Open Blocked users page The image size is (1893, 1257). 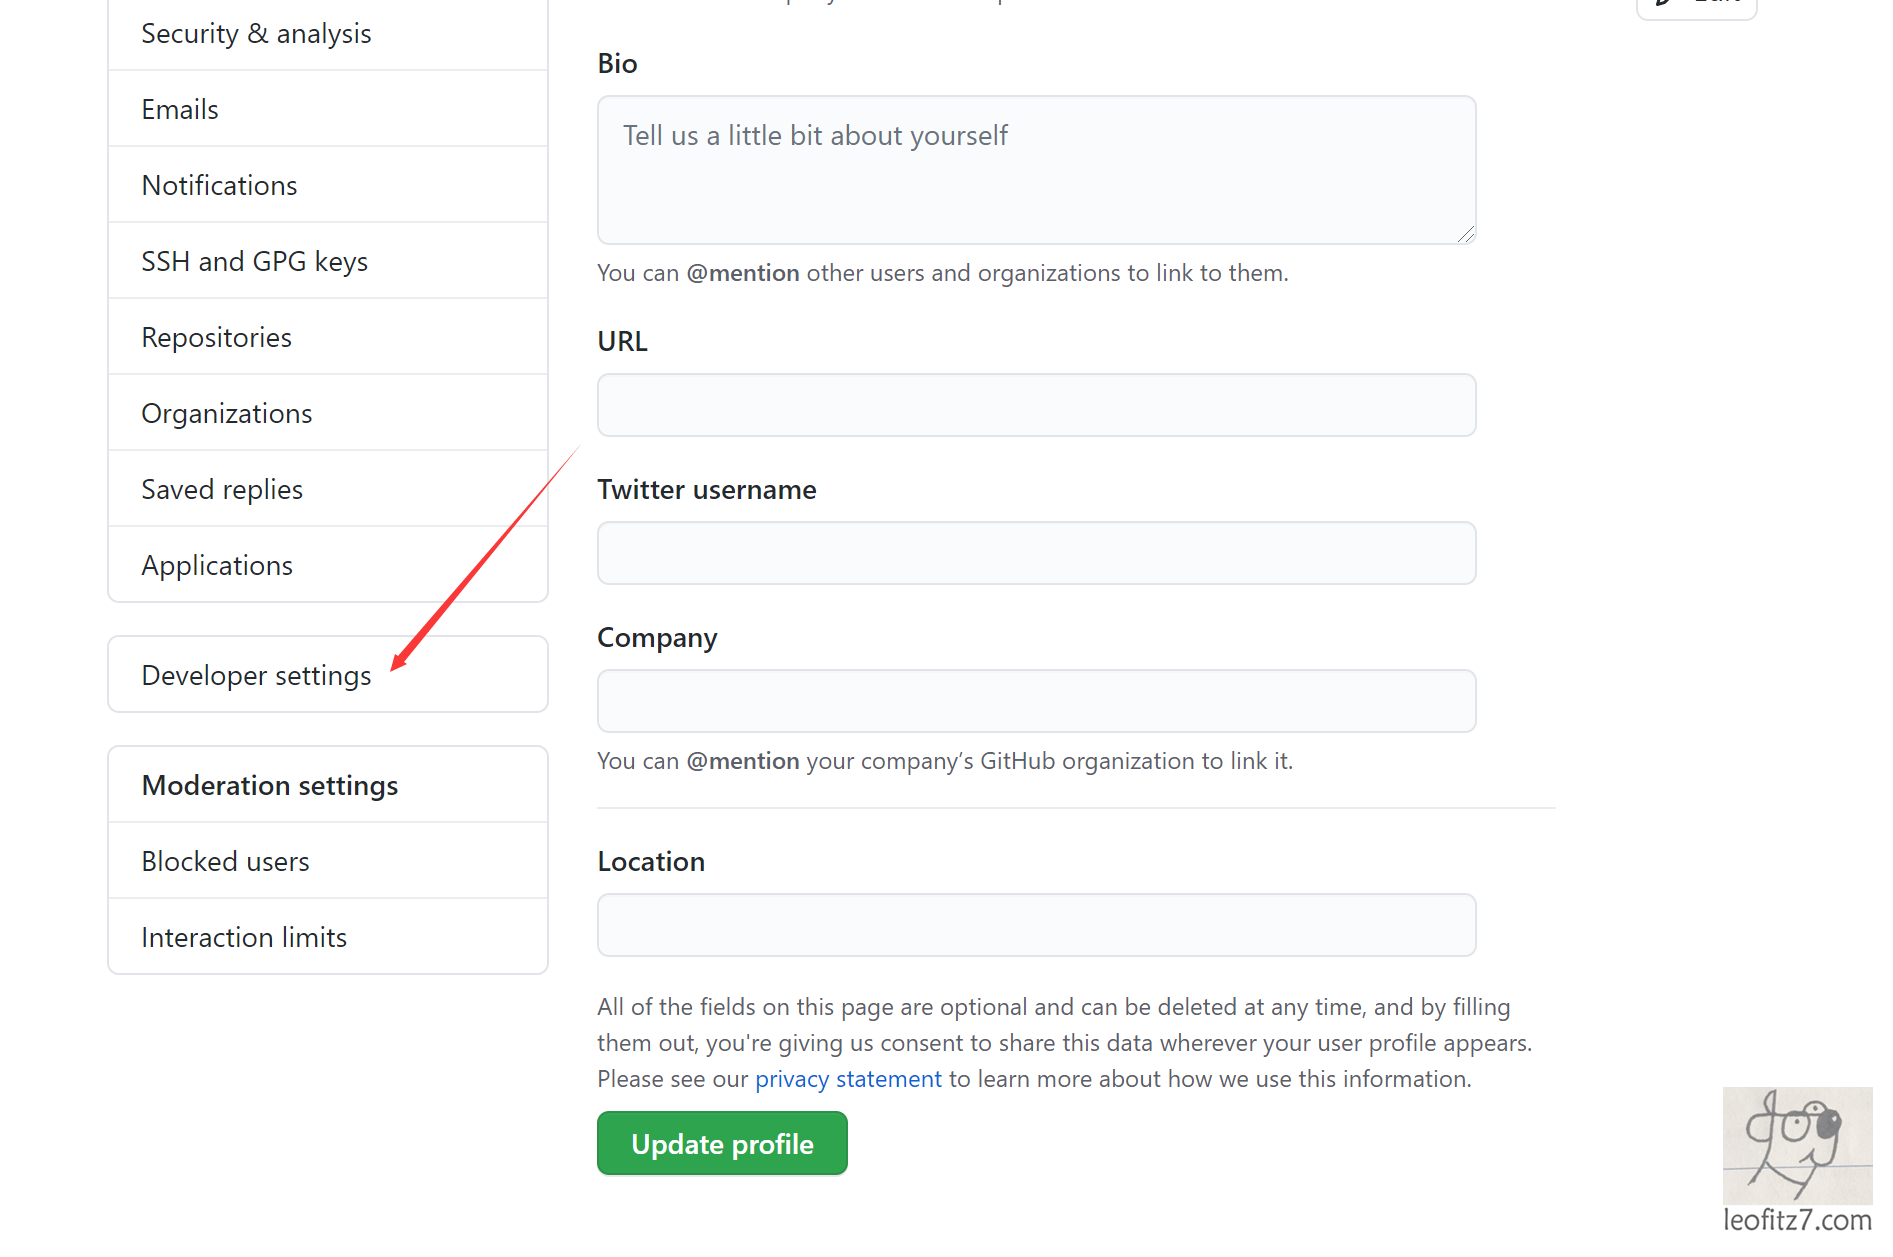click(x=225, y=862)
